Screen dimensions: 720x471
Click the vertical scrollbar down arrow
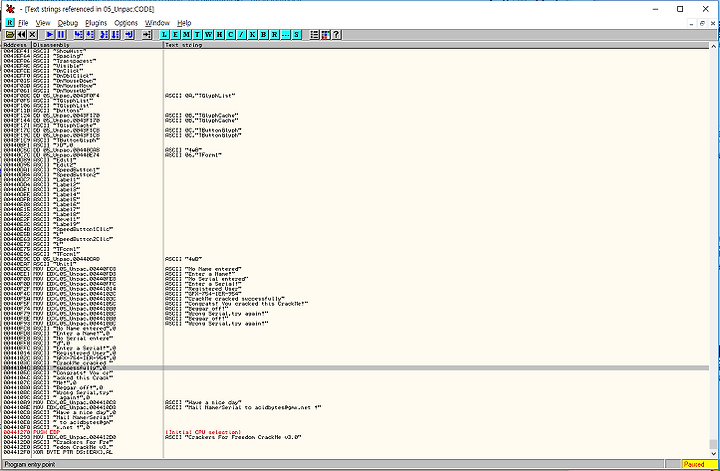[713, 454]
